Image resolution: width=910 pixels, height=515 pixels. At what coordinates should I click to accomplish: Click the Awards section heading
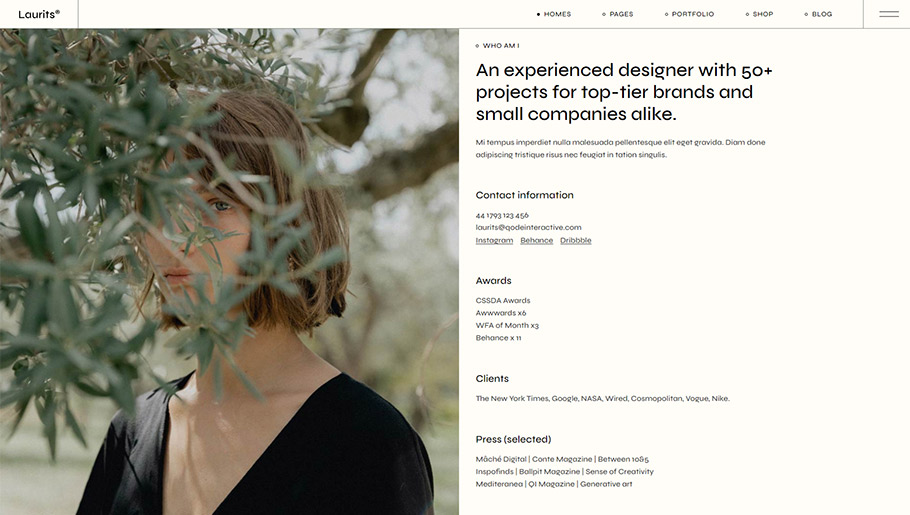[493, 281]
